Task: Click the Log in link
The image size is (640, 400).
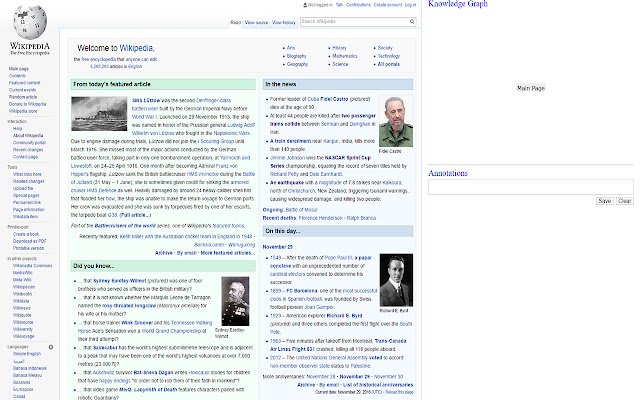Action: 410,5
